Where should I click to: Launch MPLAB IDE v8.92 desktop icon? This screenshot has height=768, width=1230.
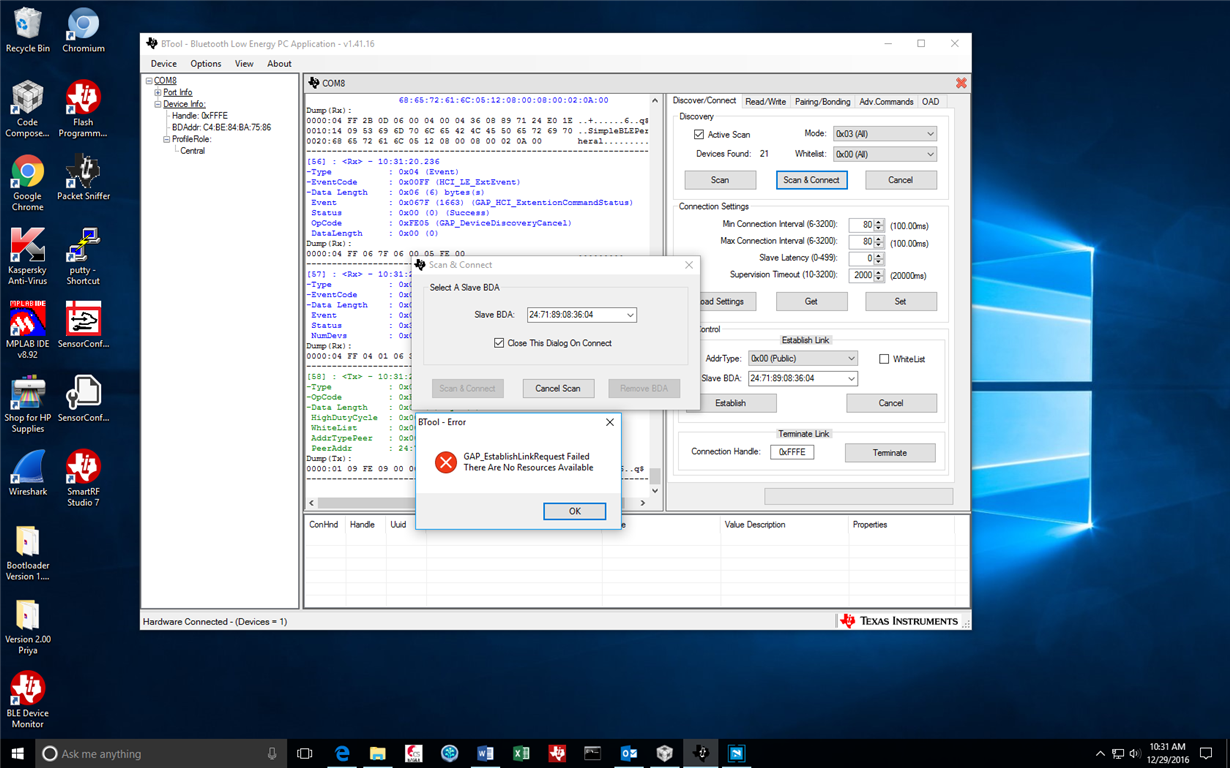point(27,320)
